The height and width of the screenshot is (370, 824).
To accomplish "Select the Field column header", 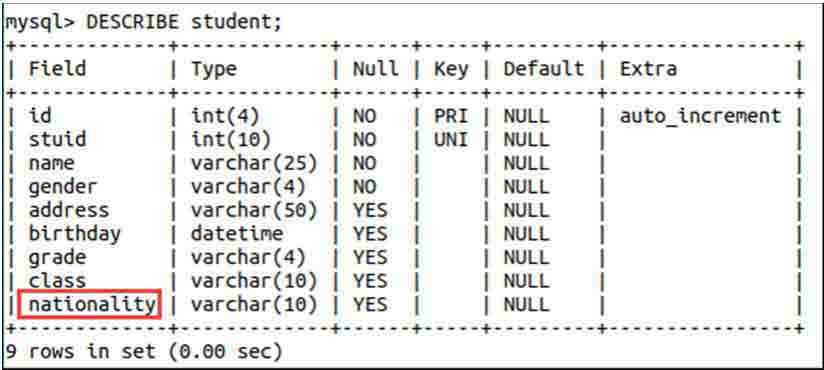I will pyautogui.click(x=57, y=69).
